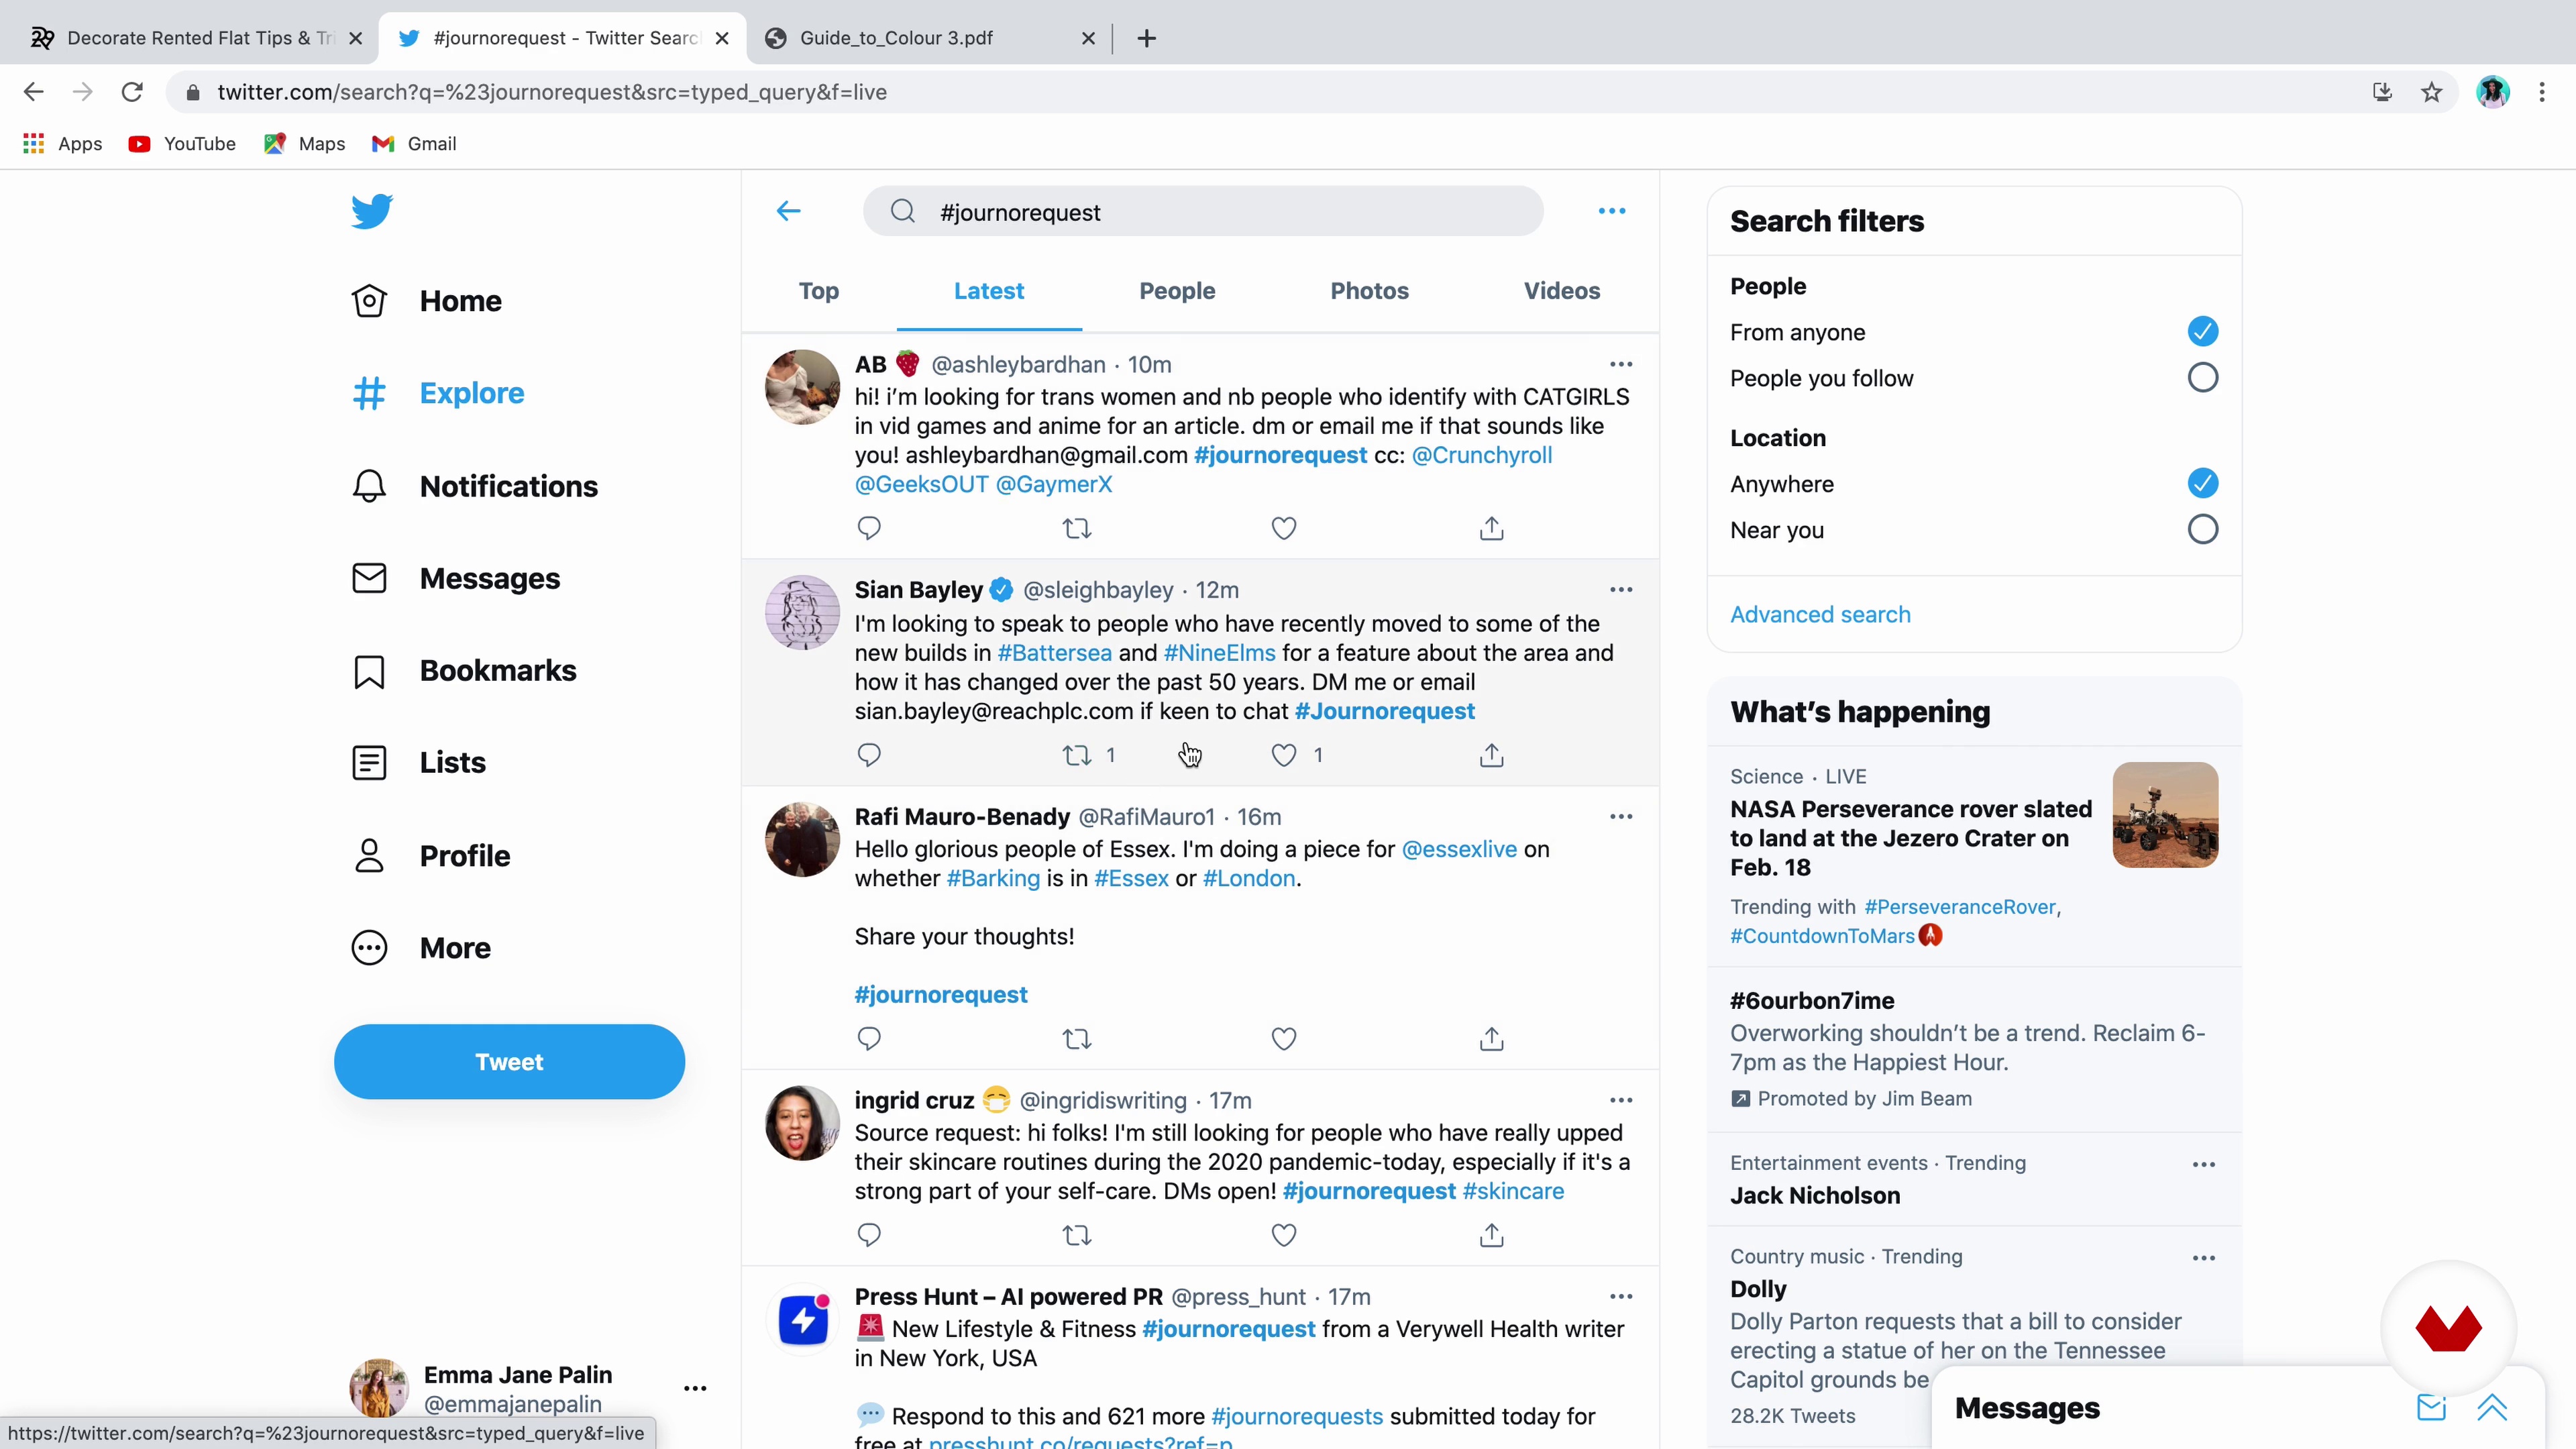Like Rafi Mauro-Benady's tweet

pos(1283,1039)
